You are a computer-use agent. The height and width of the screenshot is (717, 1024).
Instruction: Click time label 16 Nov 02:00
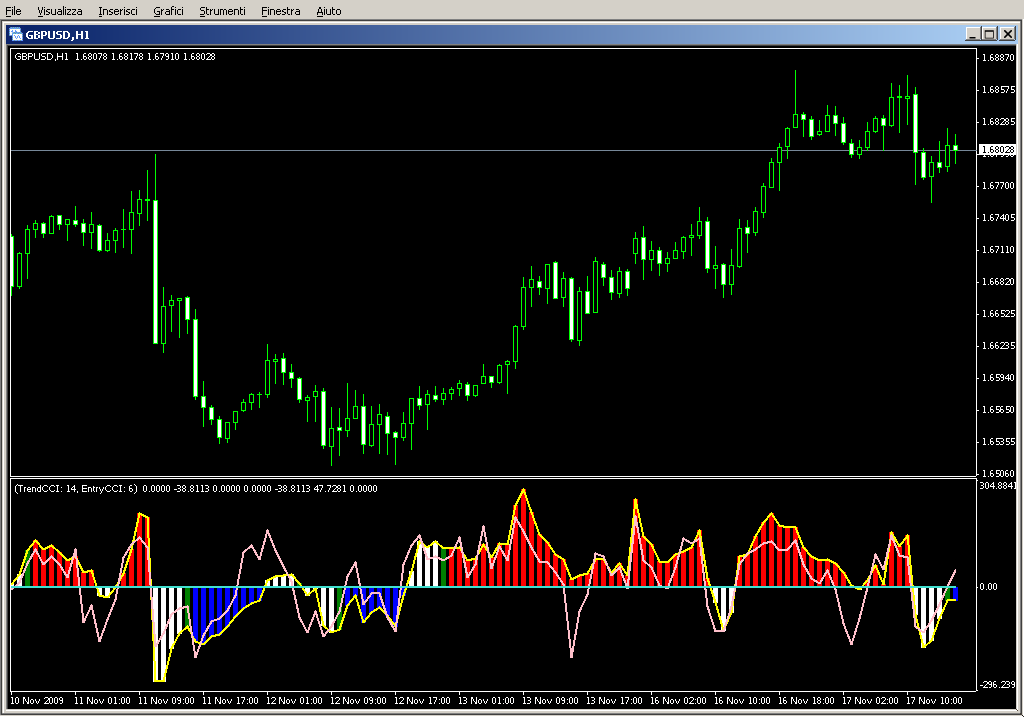tap(678, 701)
